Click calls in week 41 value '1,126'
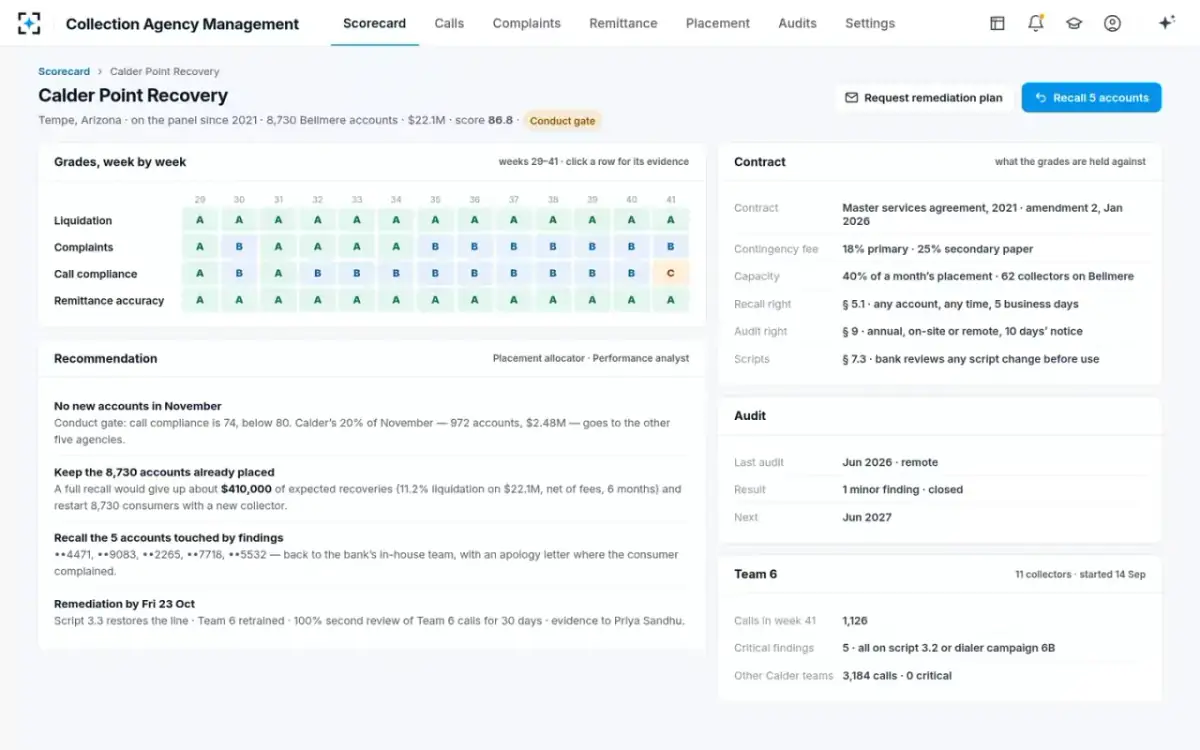 (857, 621)
